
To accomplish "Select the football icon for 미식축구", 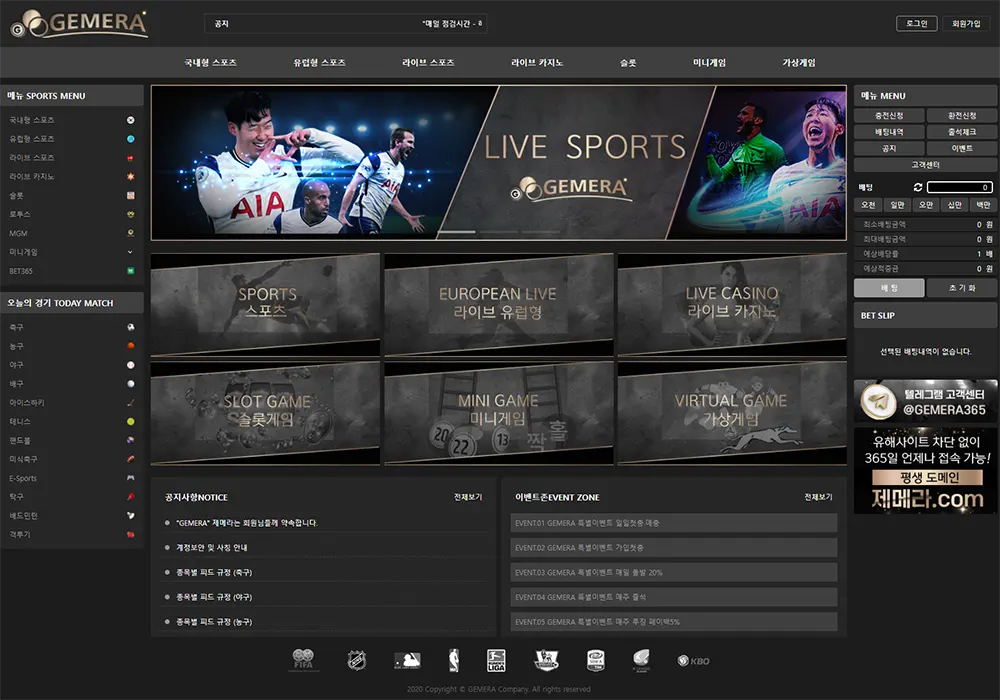I will pos(131,459).
